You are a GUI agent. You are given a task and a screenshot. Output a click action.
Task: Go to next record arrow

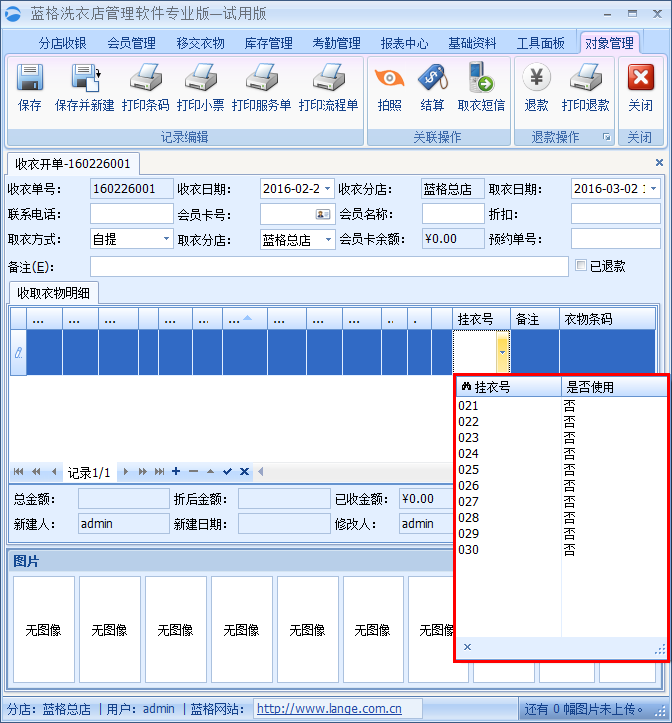125,471
